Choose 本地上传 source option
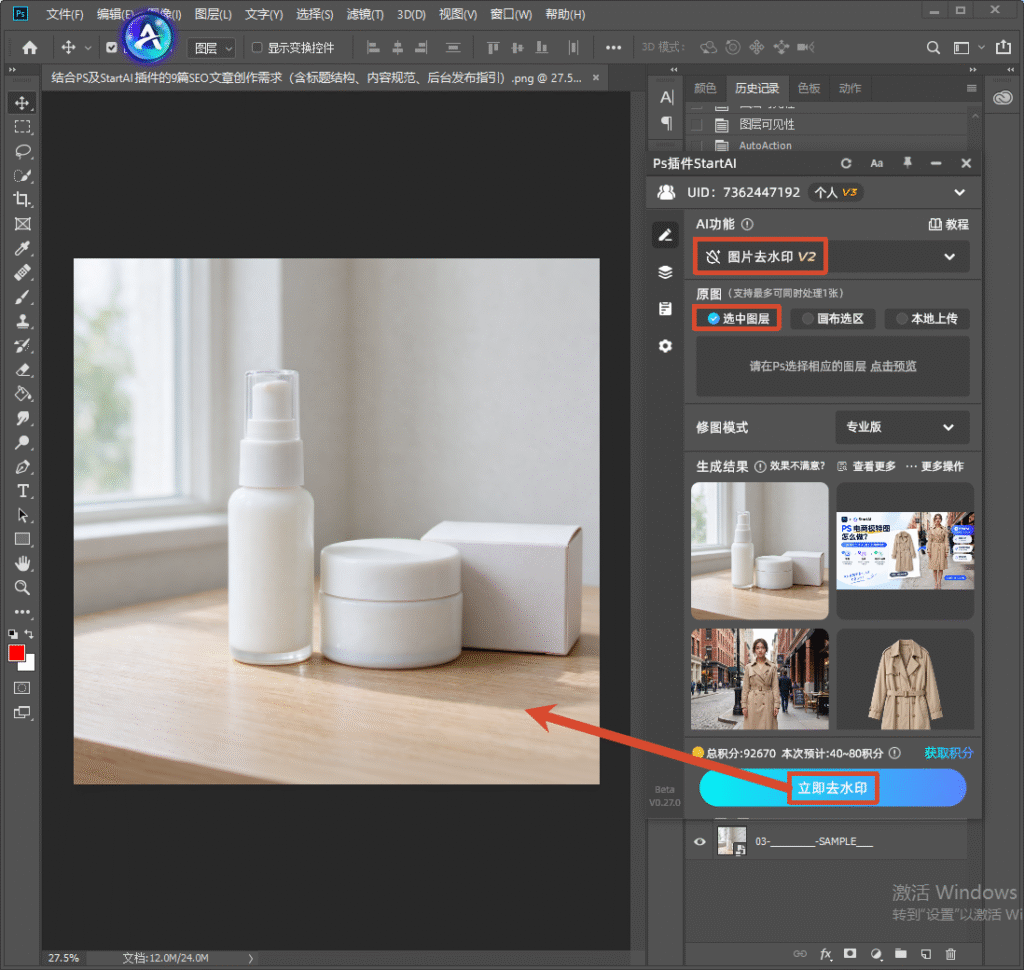 [927, 319]
